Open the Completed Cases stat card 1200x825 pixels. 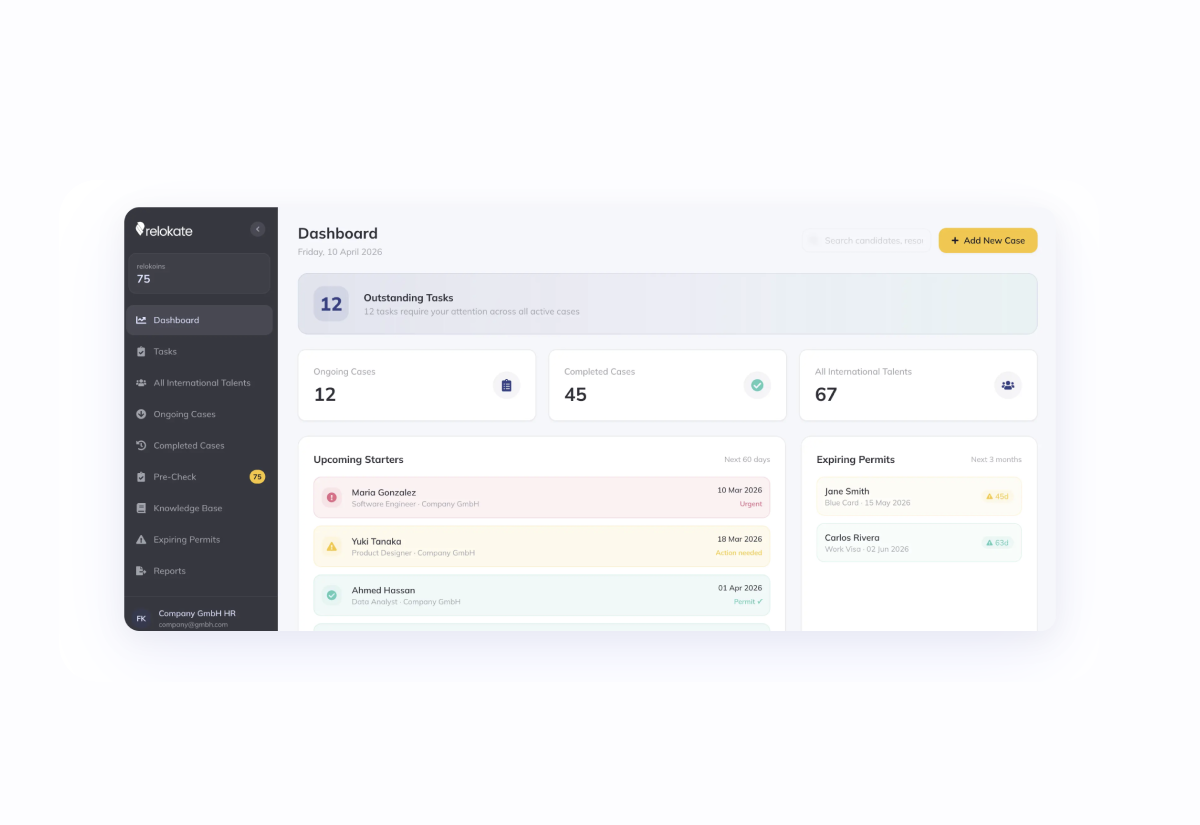tap(667, 385)
